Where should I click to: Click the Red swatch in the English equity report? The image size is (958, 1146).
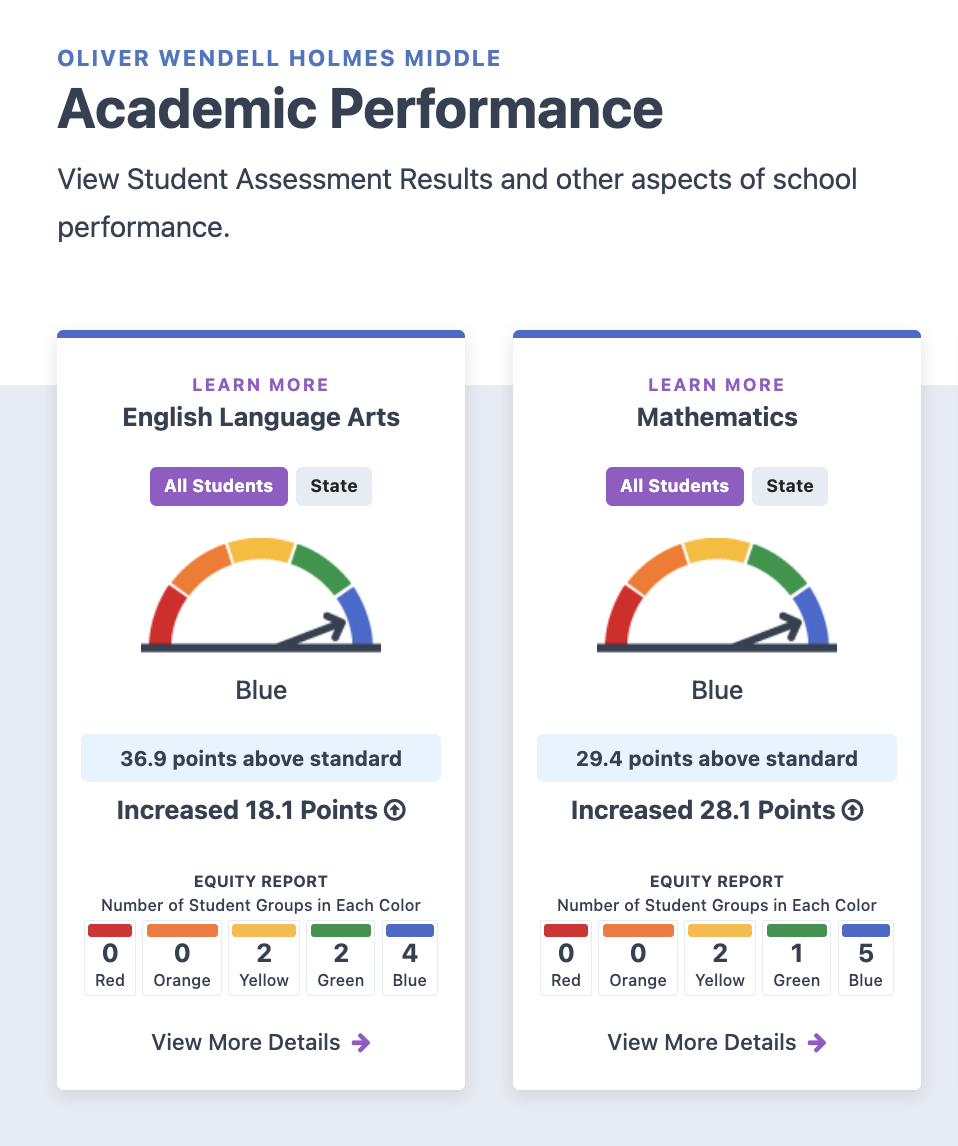point(110,931)
